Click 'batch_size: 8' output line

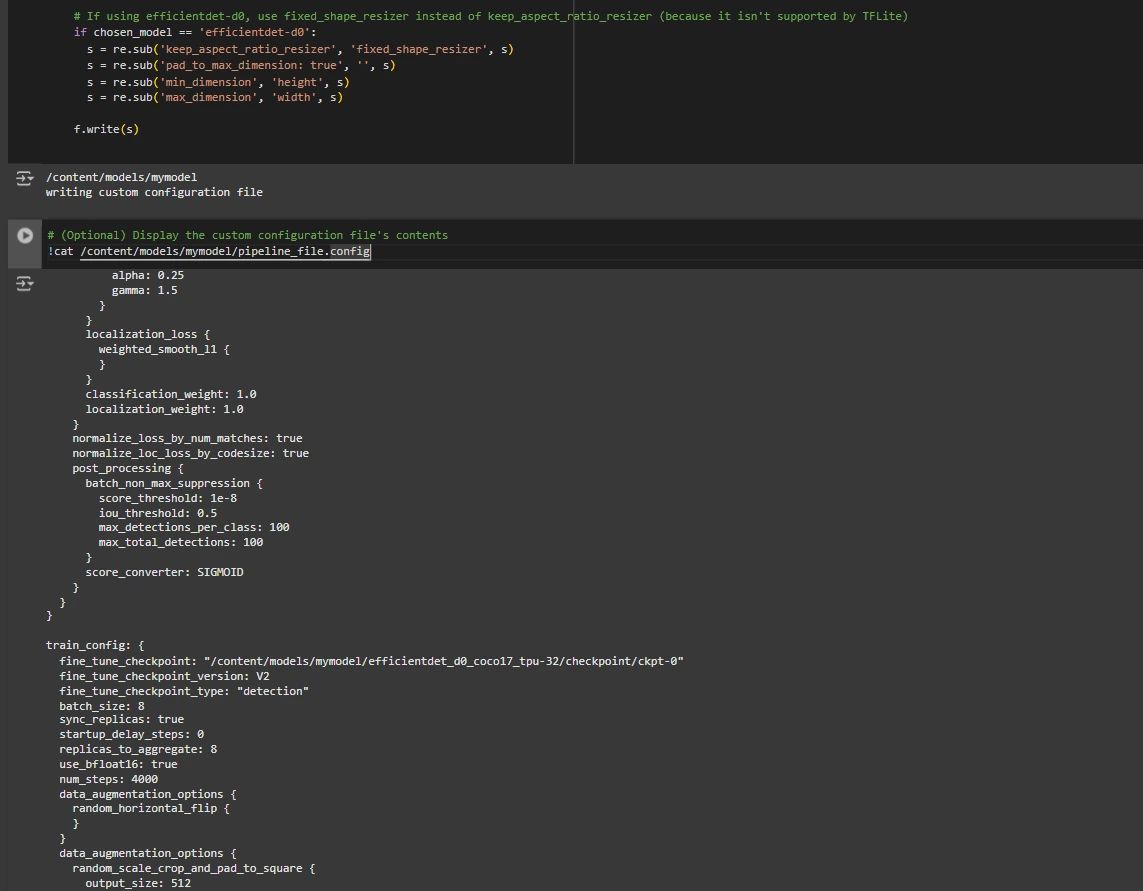(x=101, y=706)
